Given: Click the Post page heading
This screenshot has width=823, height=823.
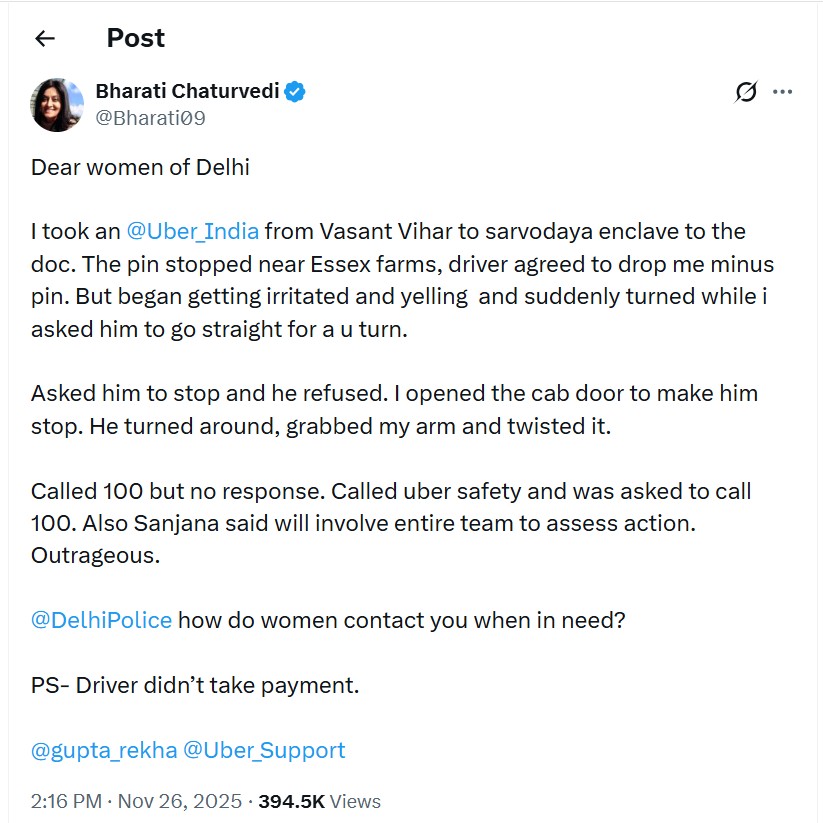Looking at the screenshot, I should click(x=135, y=39).
